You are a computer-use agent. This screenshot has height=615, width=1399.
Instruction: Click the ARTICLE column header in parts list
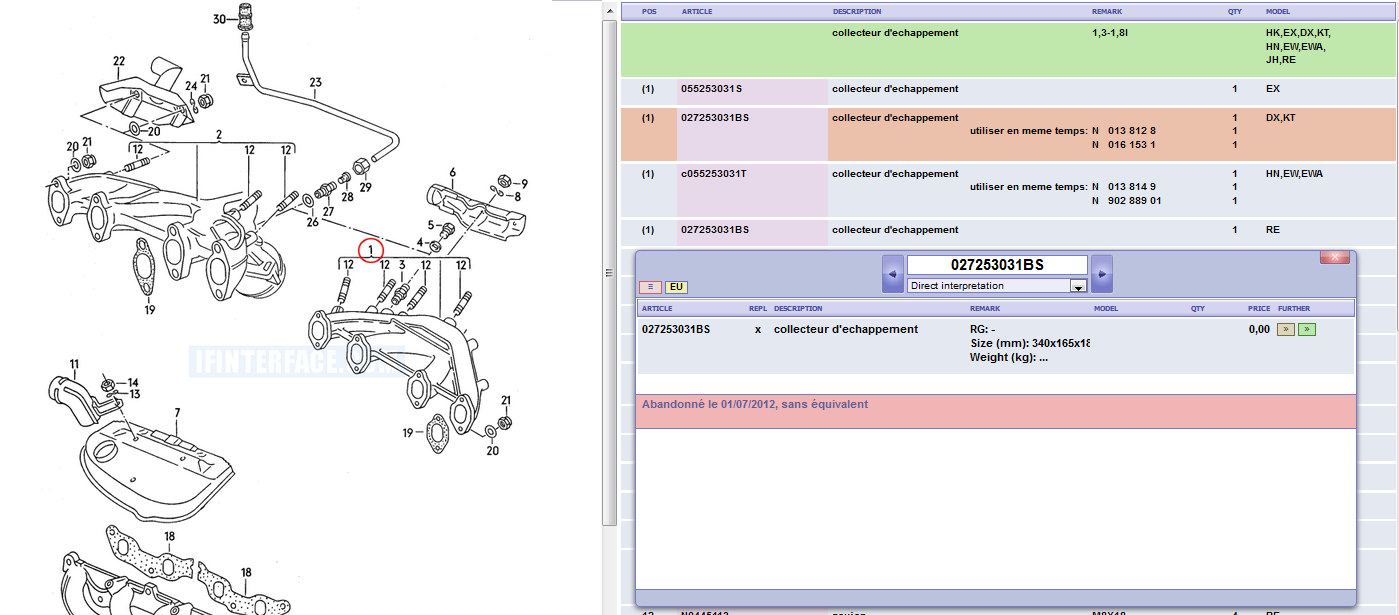tap(698, 12)
